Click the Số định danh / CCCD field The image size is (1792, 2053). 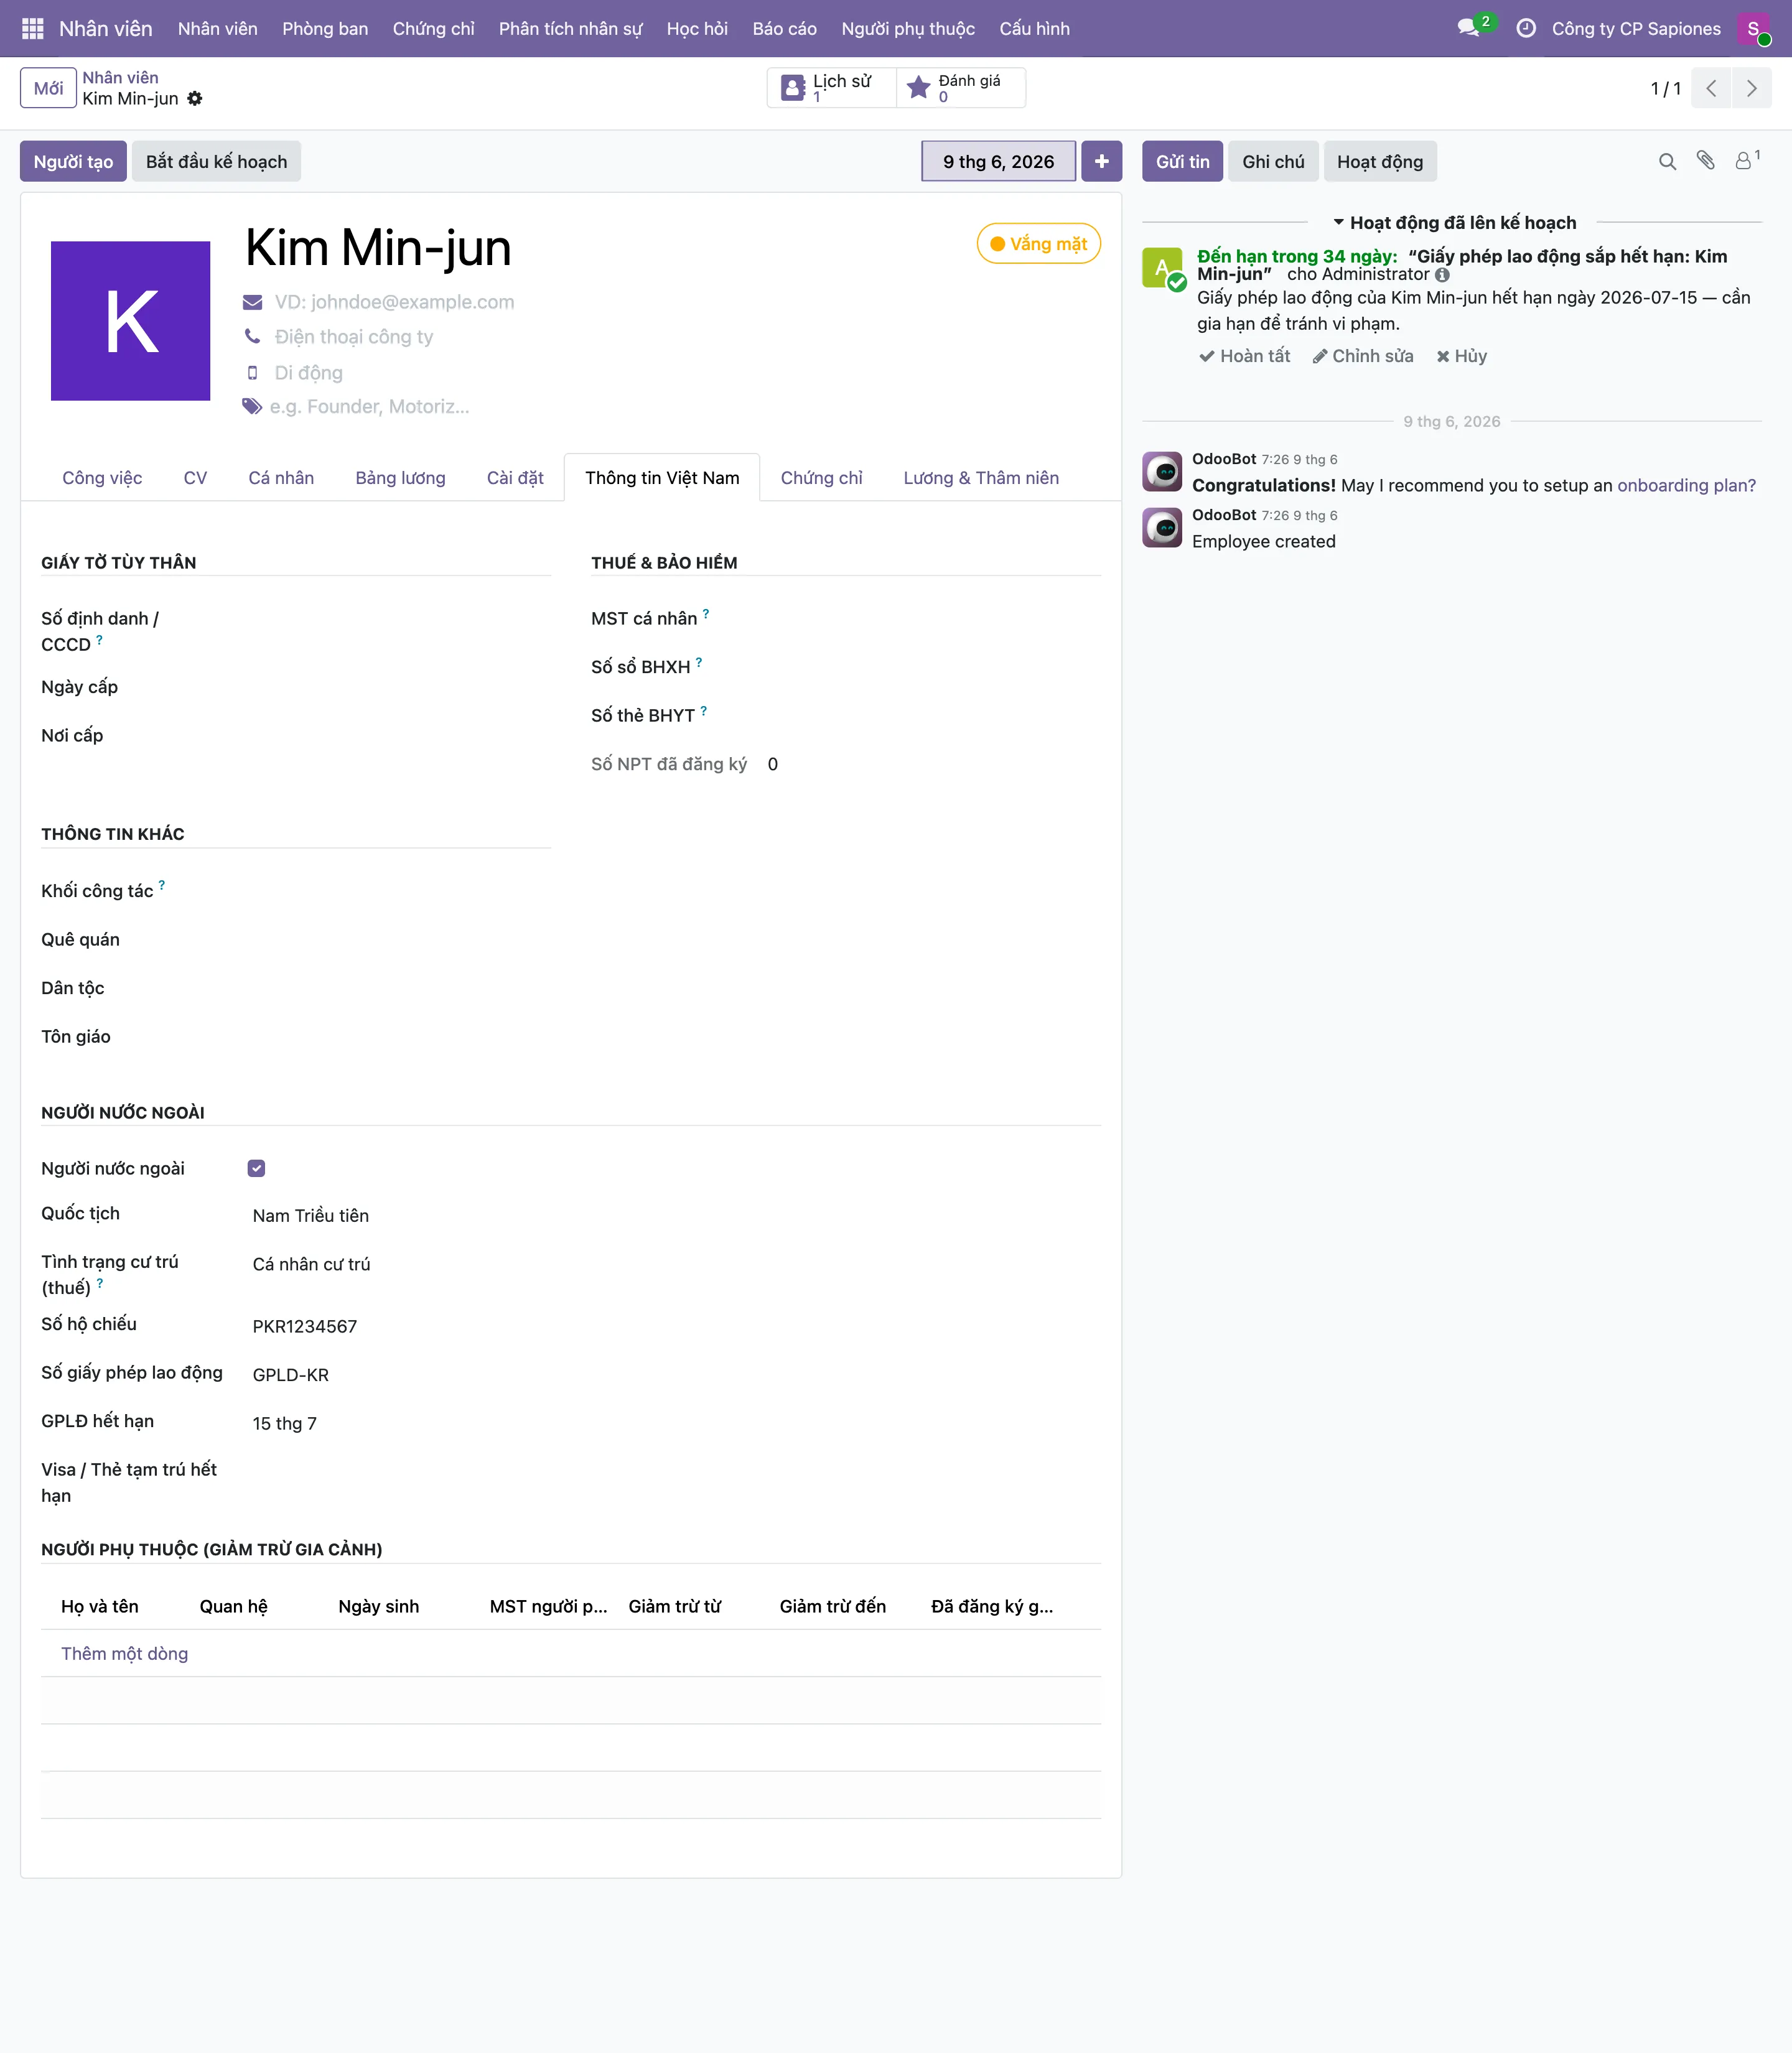pyautogui.click(x=400, y=631)
